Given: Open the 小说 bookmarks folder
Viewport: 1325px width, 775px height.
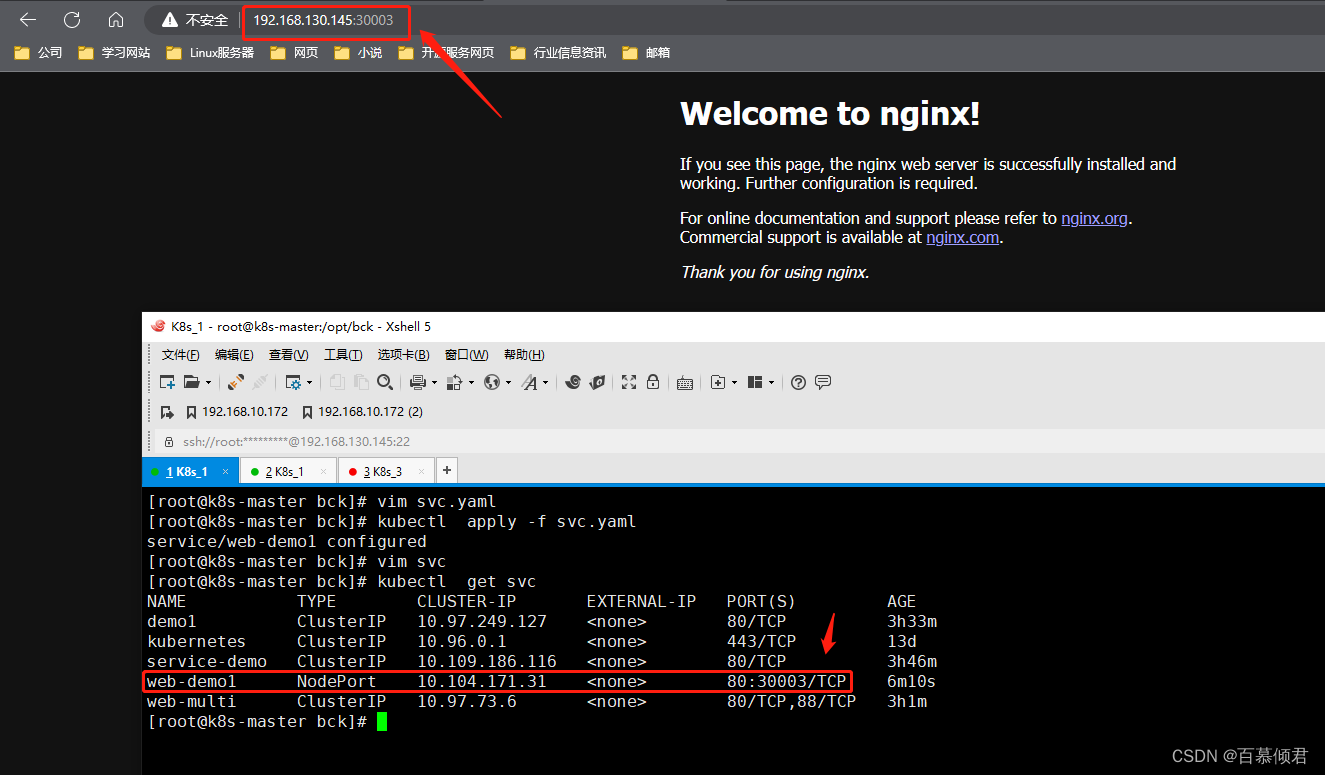Looking at the screenshot, I should point(358,52).
